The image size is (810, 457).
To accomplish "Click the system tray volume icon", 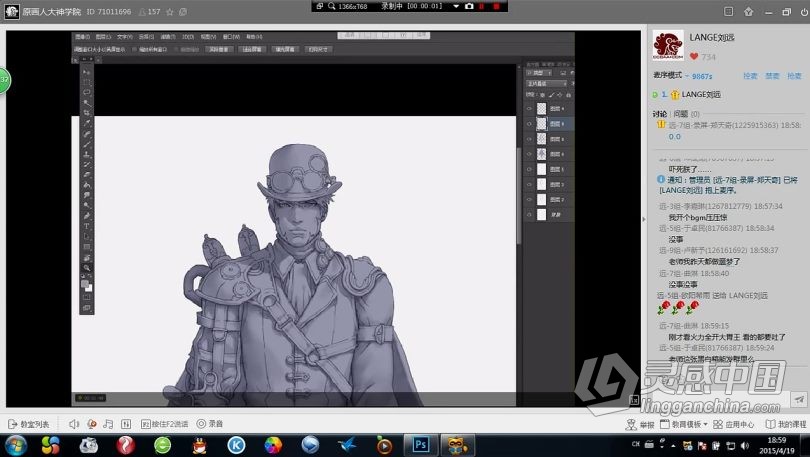I will click(744, 445).
